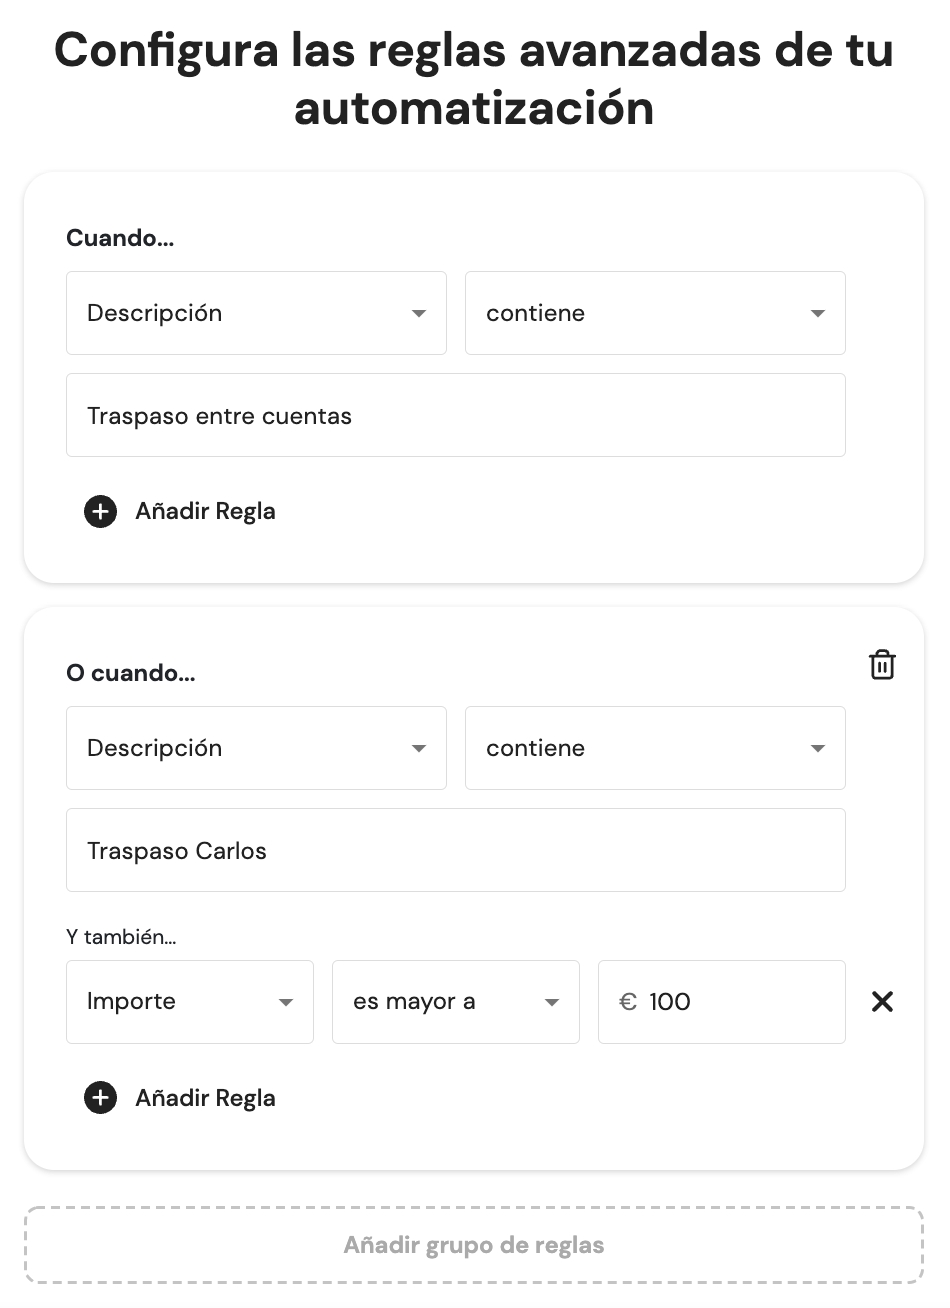Click "Añadir Regla" label in the first group
The image size is (950, 1308).
[x=205, y=512]
